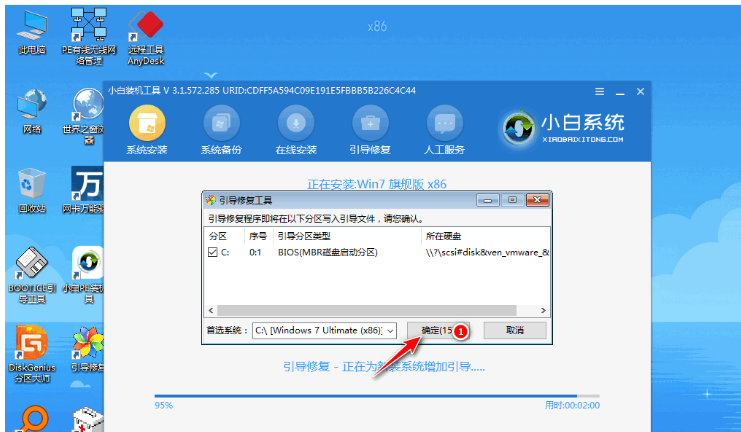
Task: Select the 在线安装 download icon
Action: click(296, 123)
